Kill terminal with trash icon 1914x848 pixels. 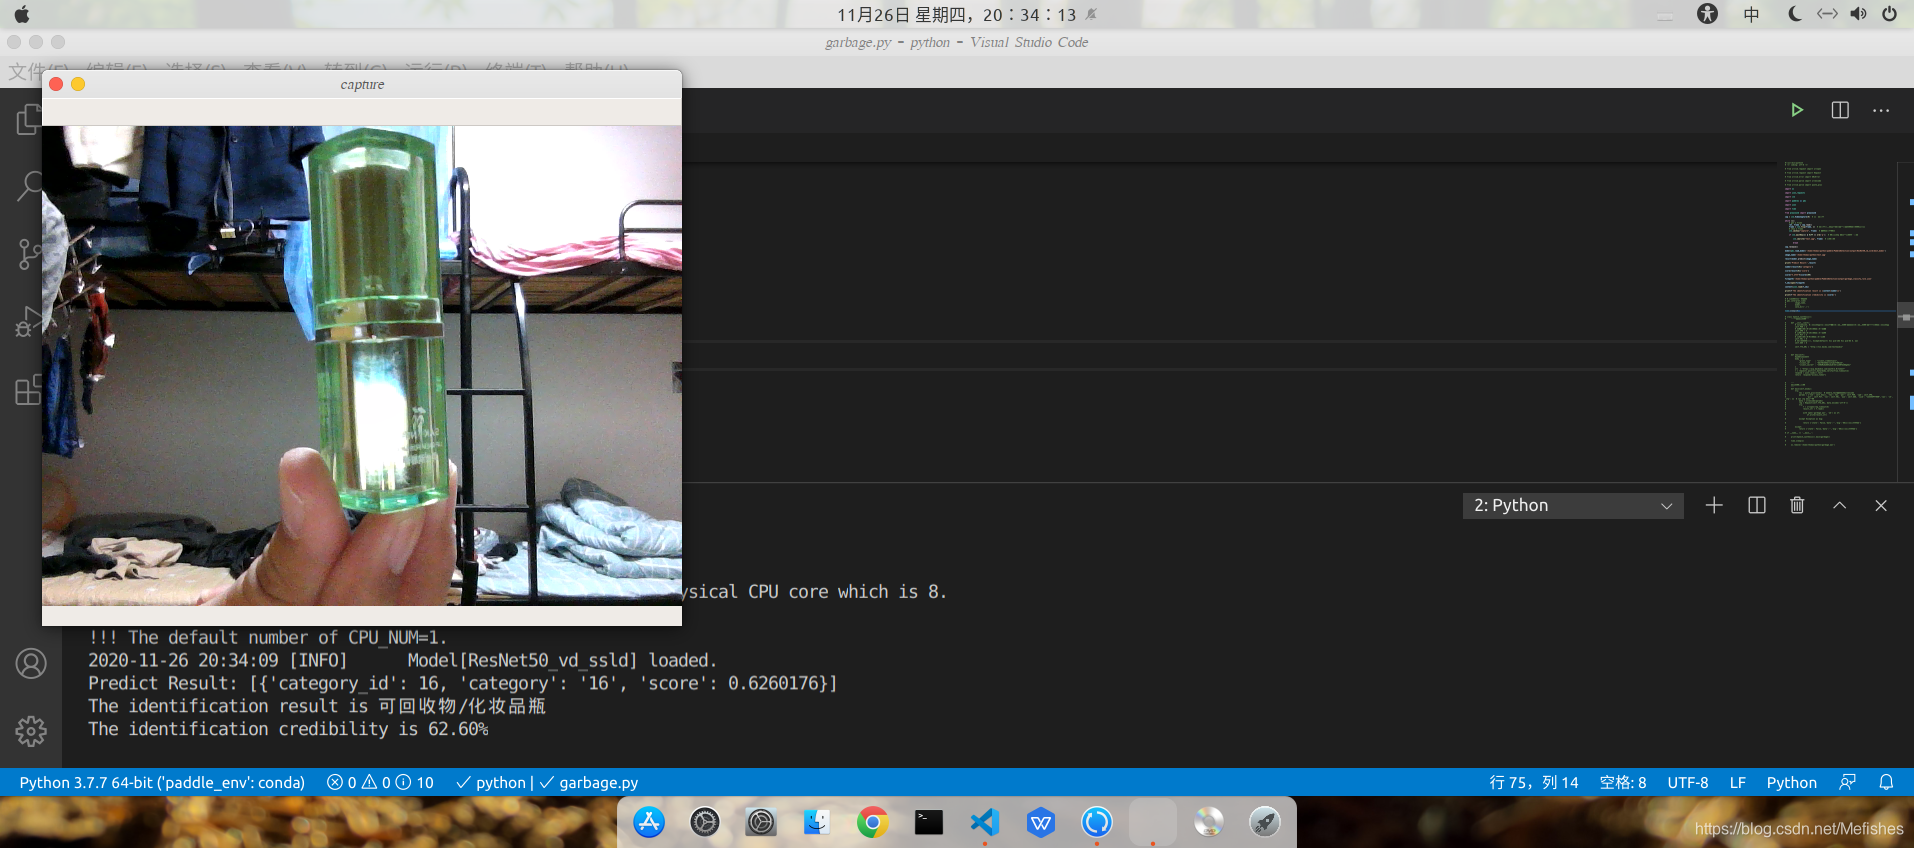click(1797, 506)
